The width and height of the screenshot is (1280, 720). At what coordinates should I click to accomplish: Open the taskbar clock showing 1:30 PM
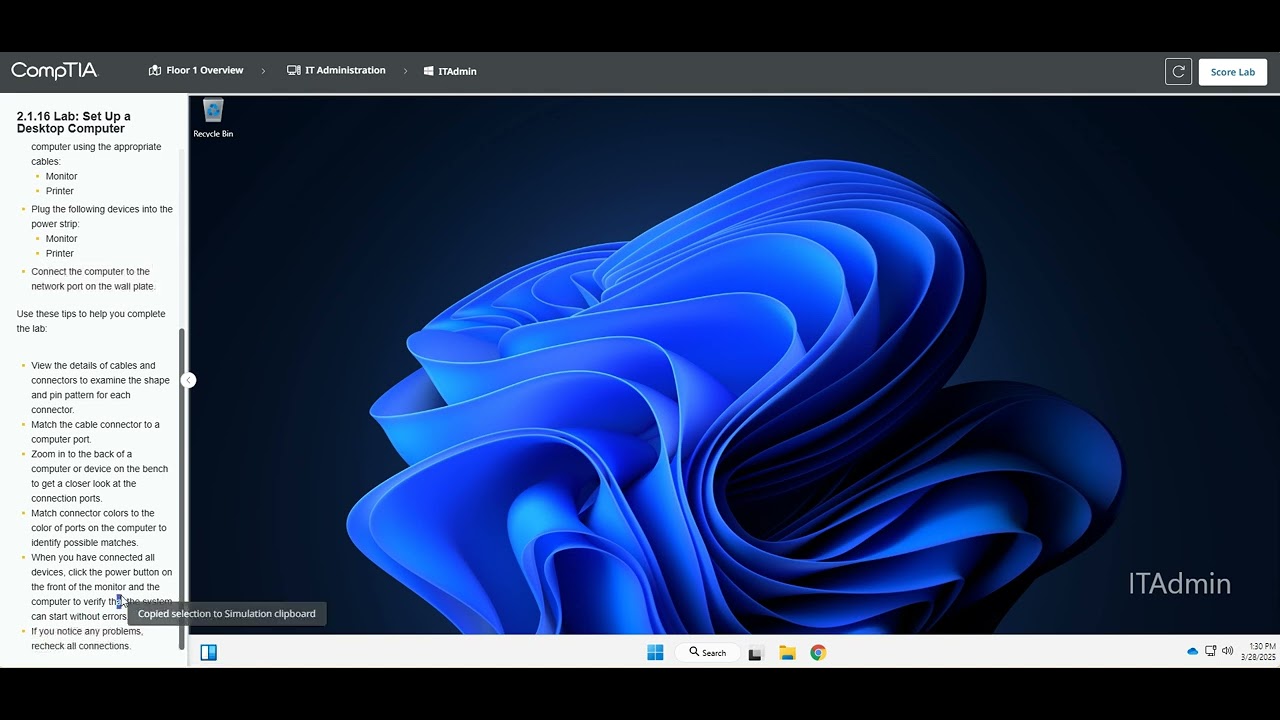pos(1258,652)
